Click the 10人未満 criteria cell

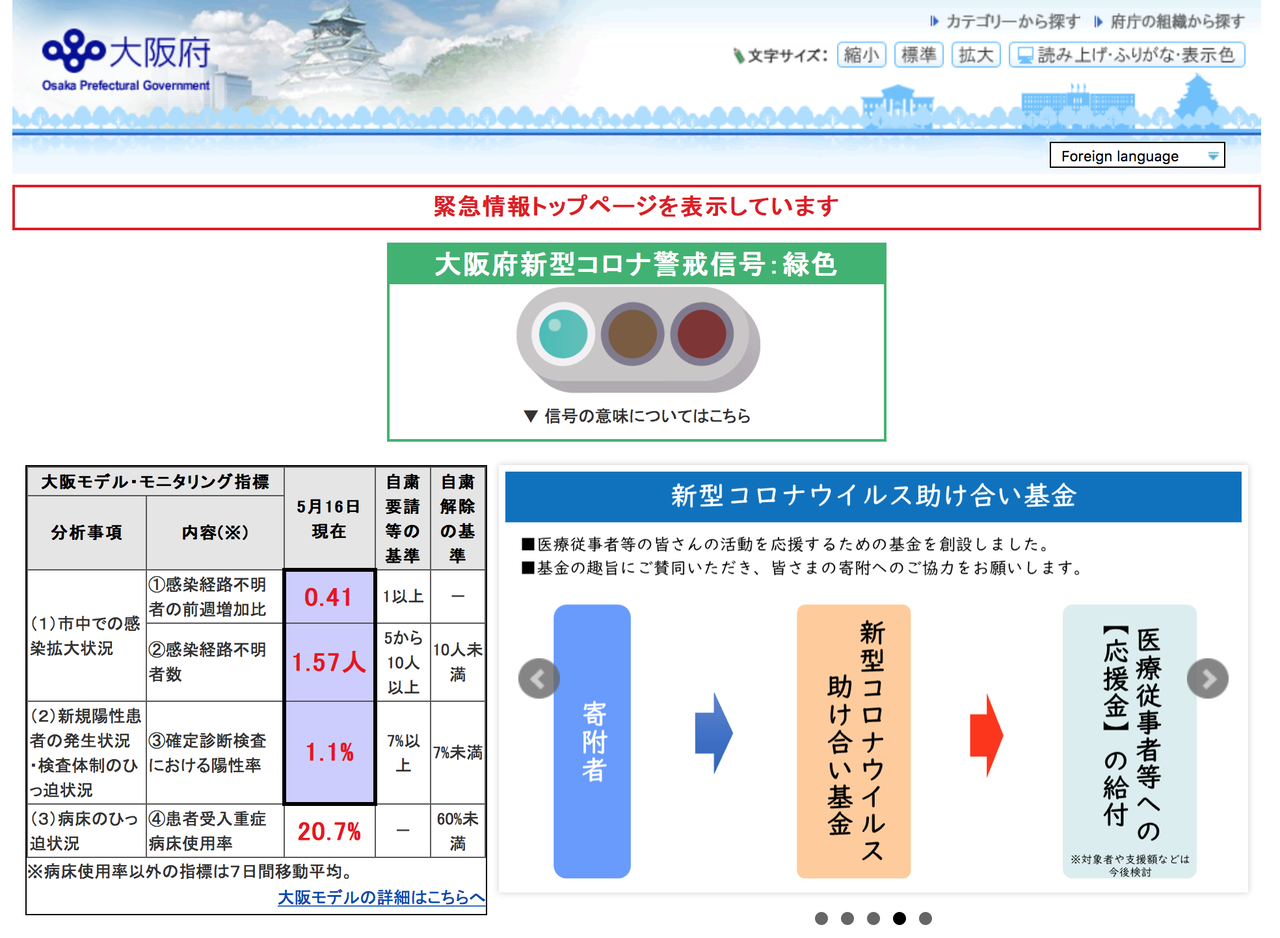458,662
